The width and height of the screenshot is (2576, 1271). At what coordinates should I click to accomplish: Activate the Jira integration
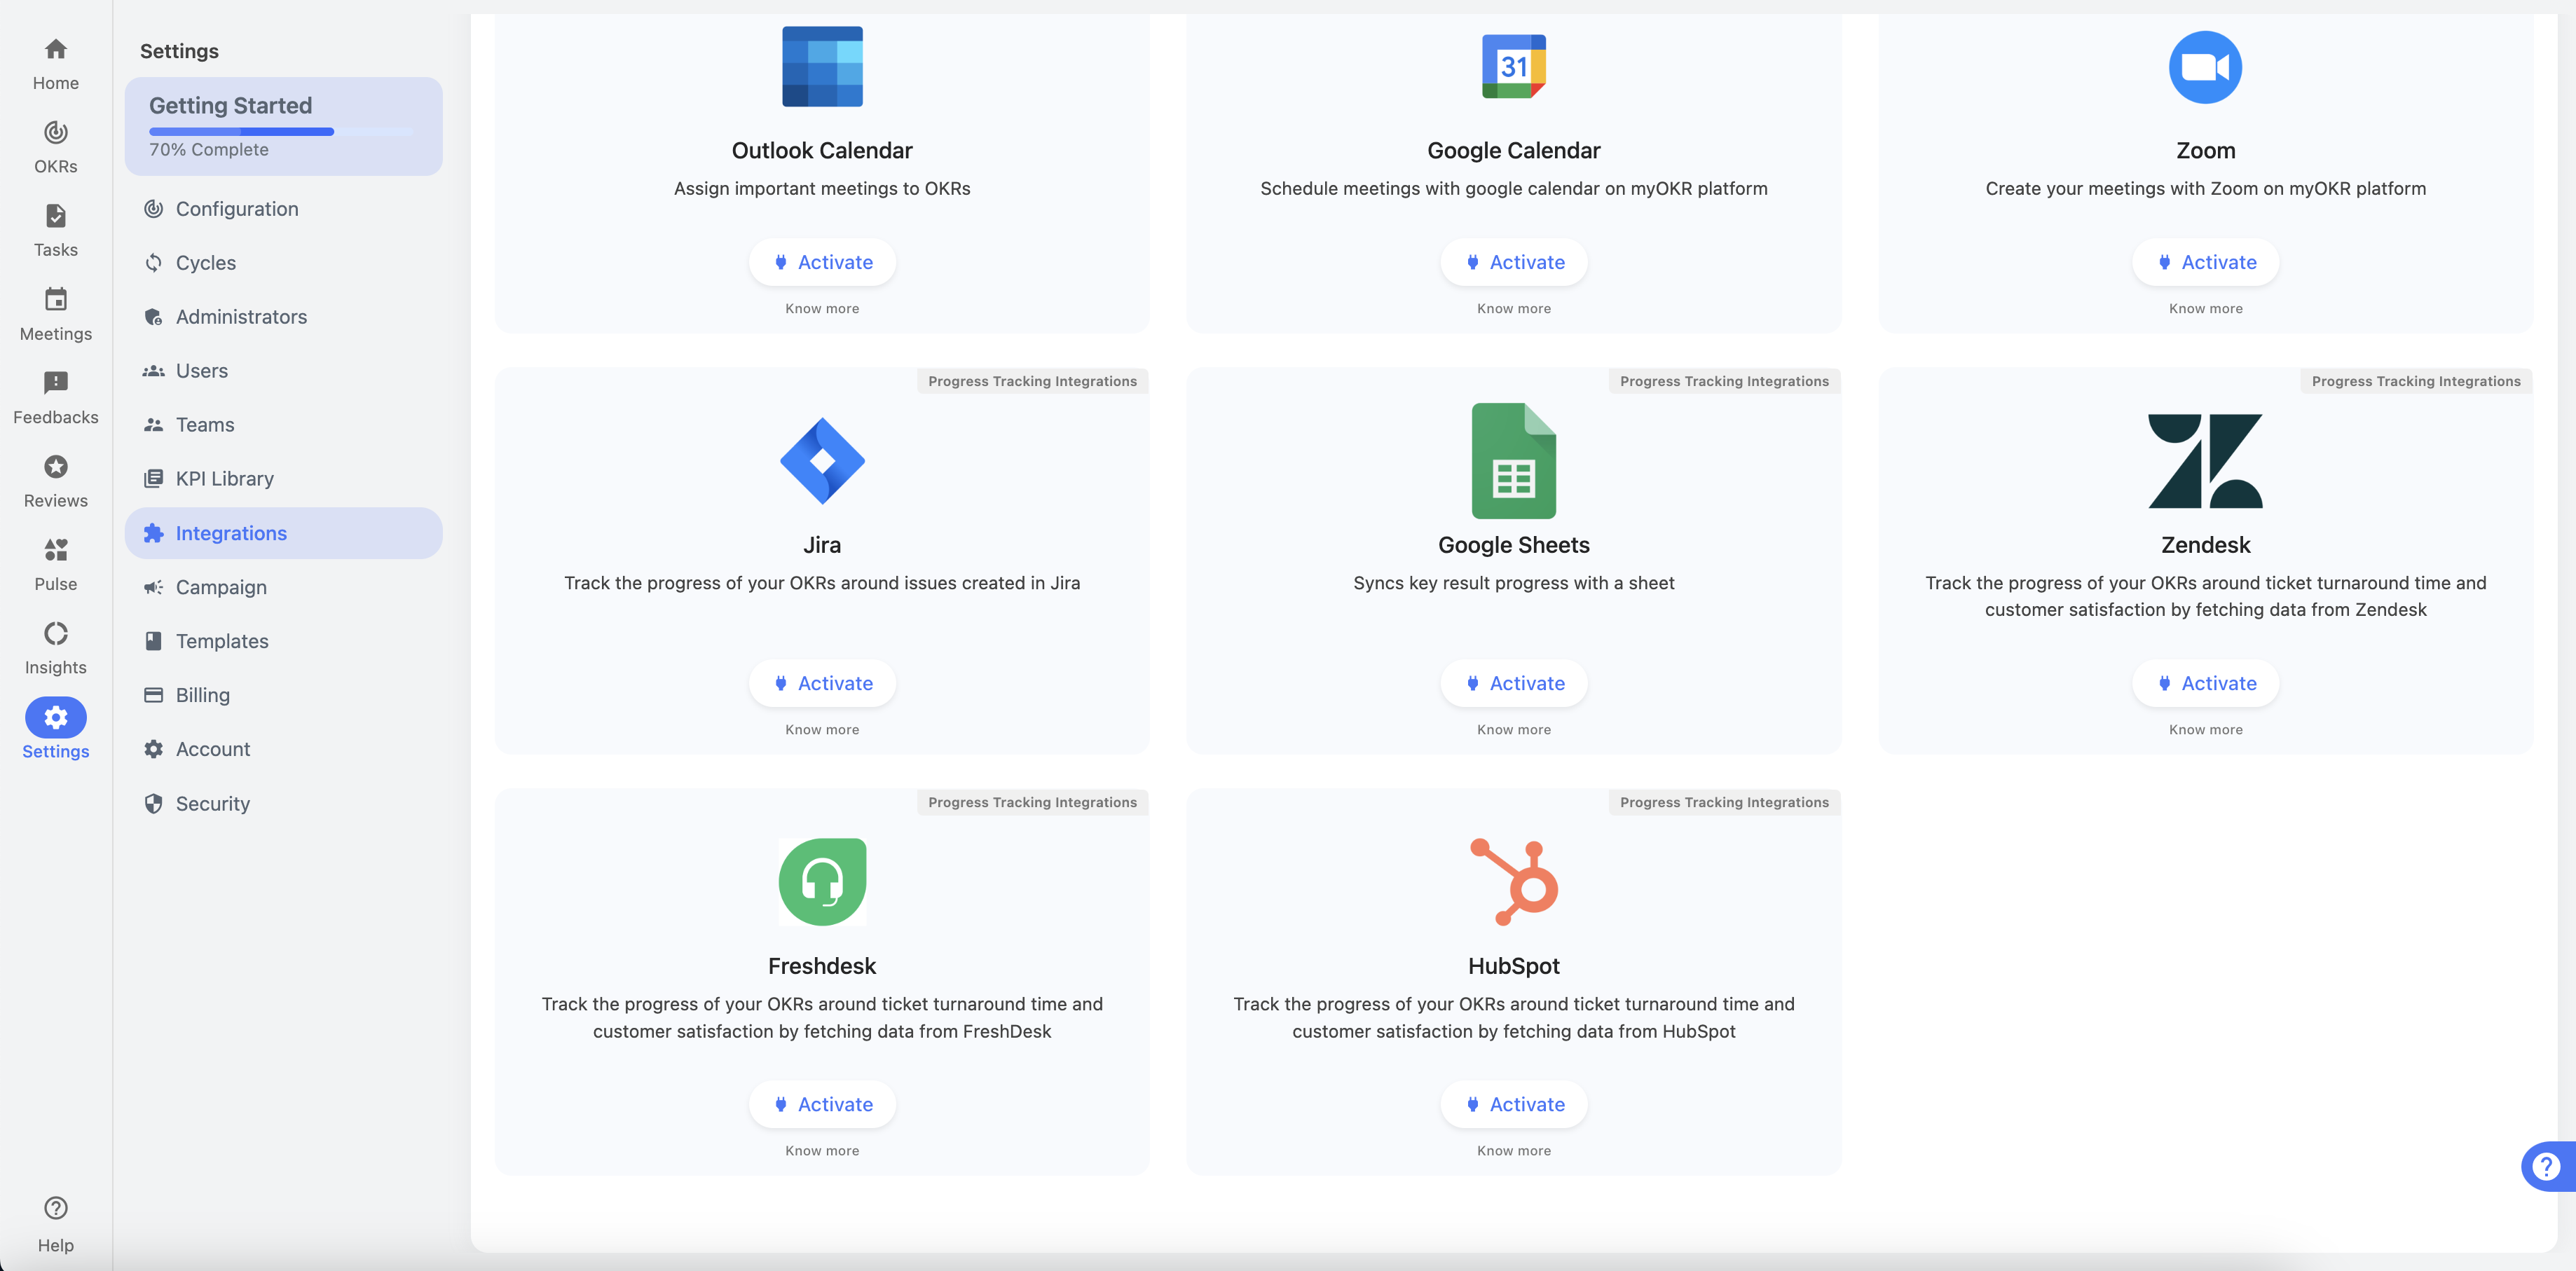coord(822,683)
